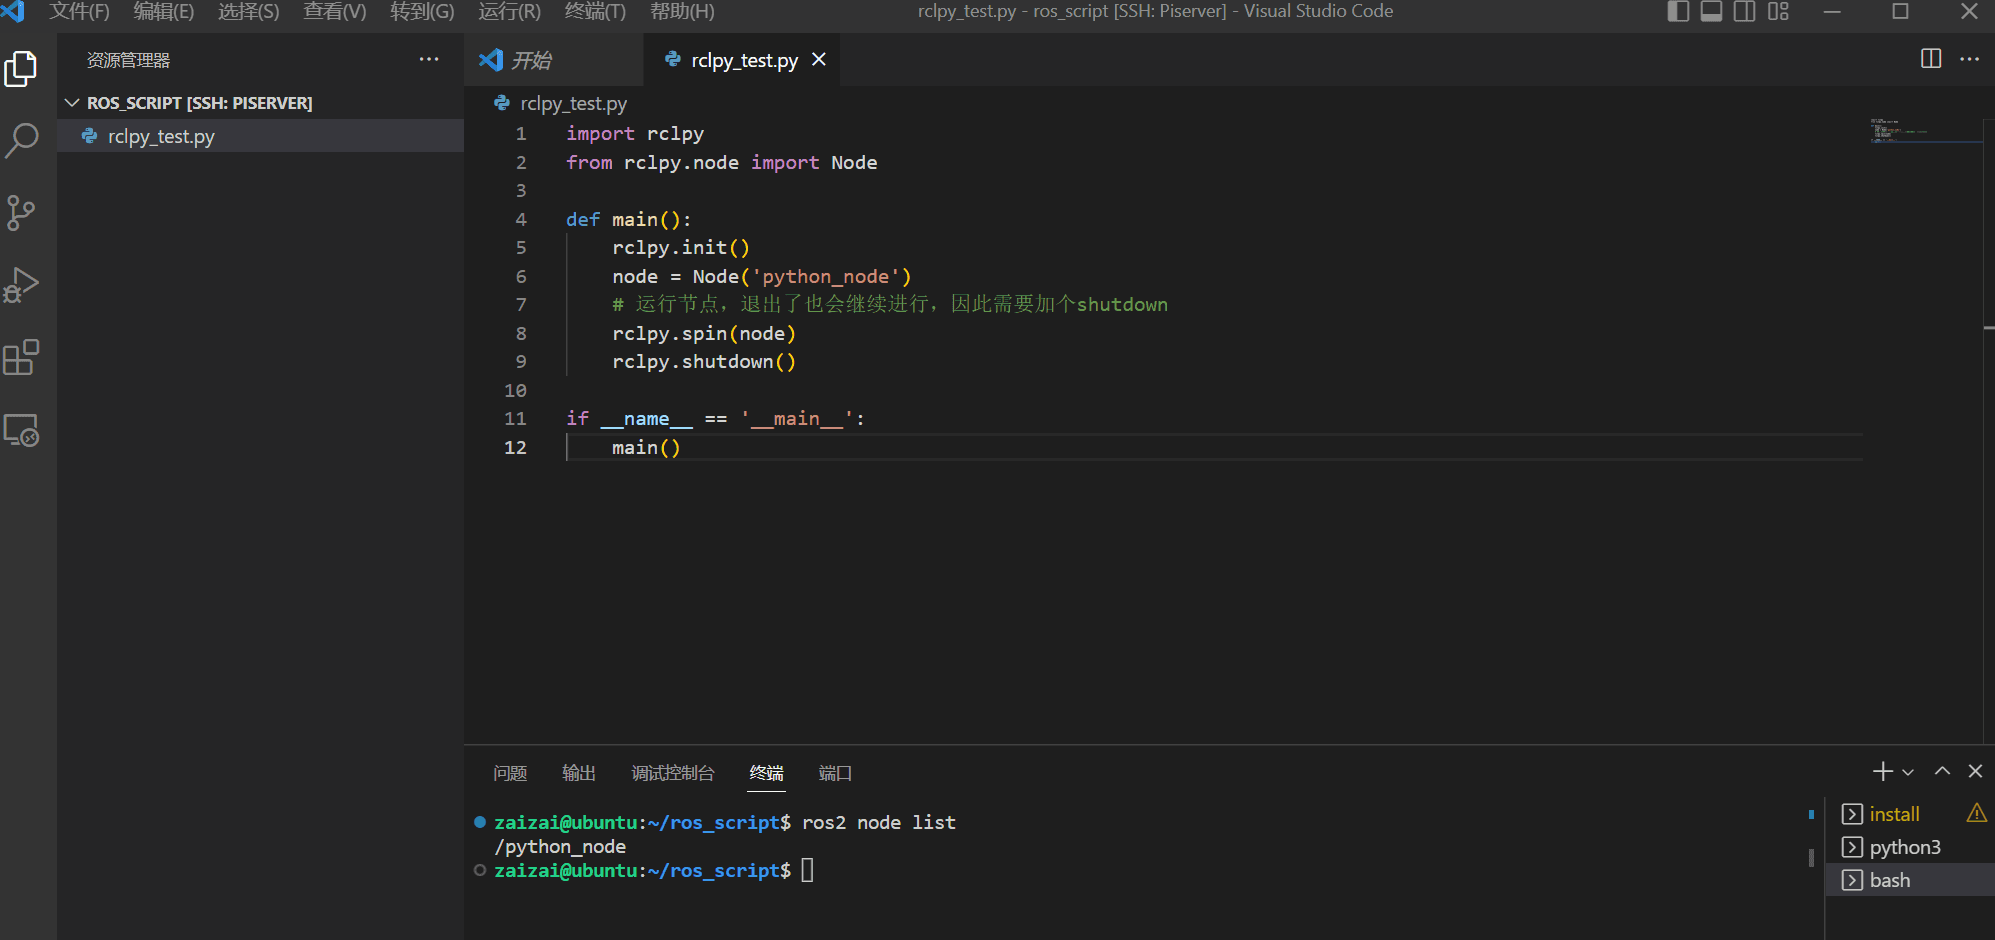Select the python3 terminal session
Viewport: 1995px width, 940px height.
coord(1904,847)
